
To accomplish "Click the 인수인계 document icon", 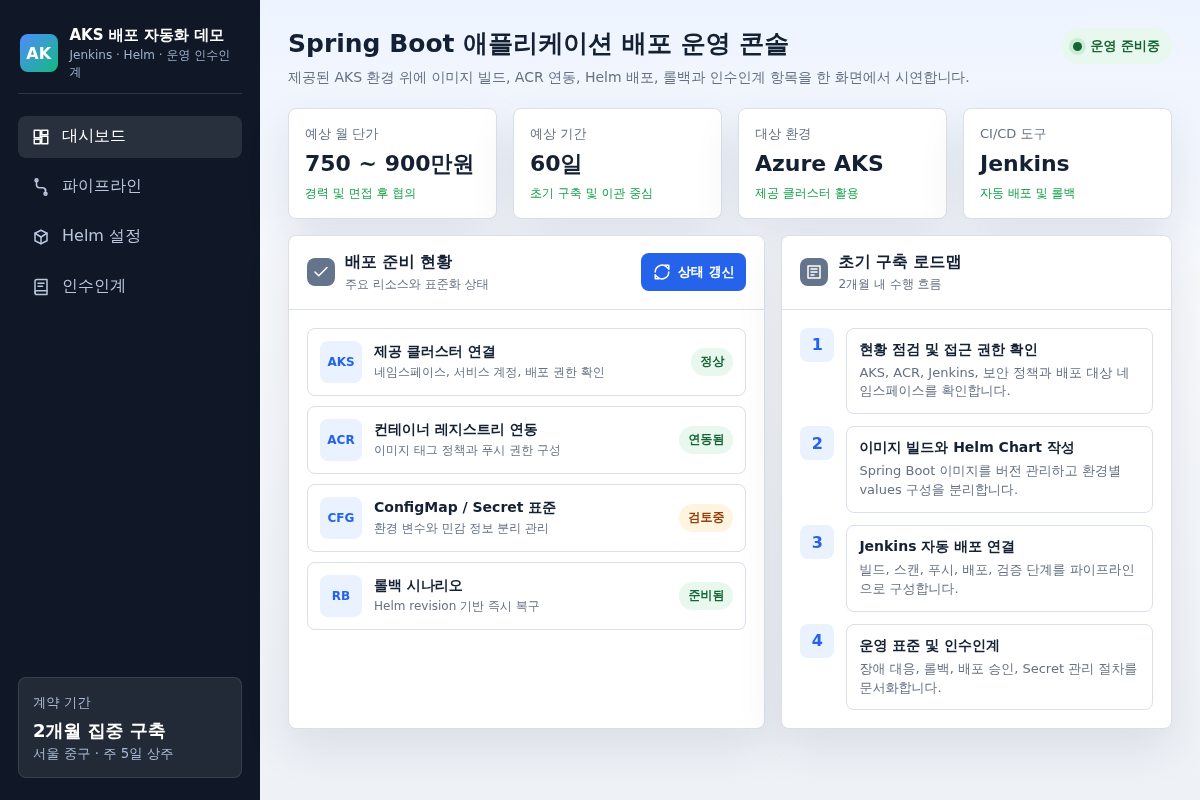I will tap(41, 287).
